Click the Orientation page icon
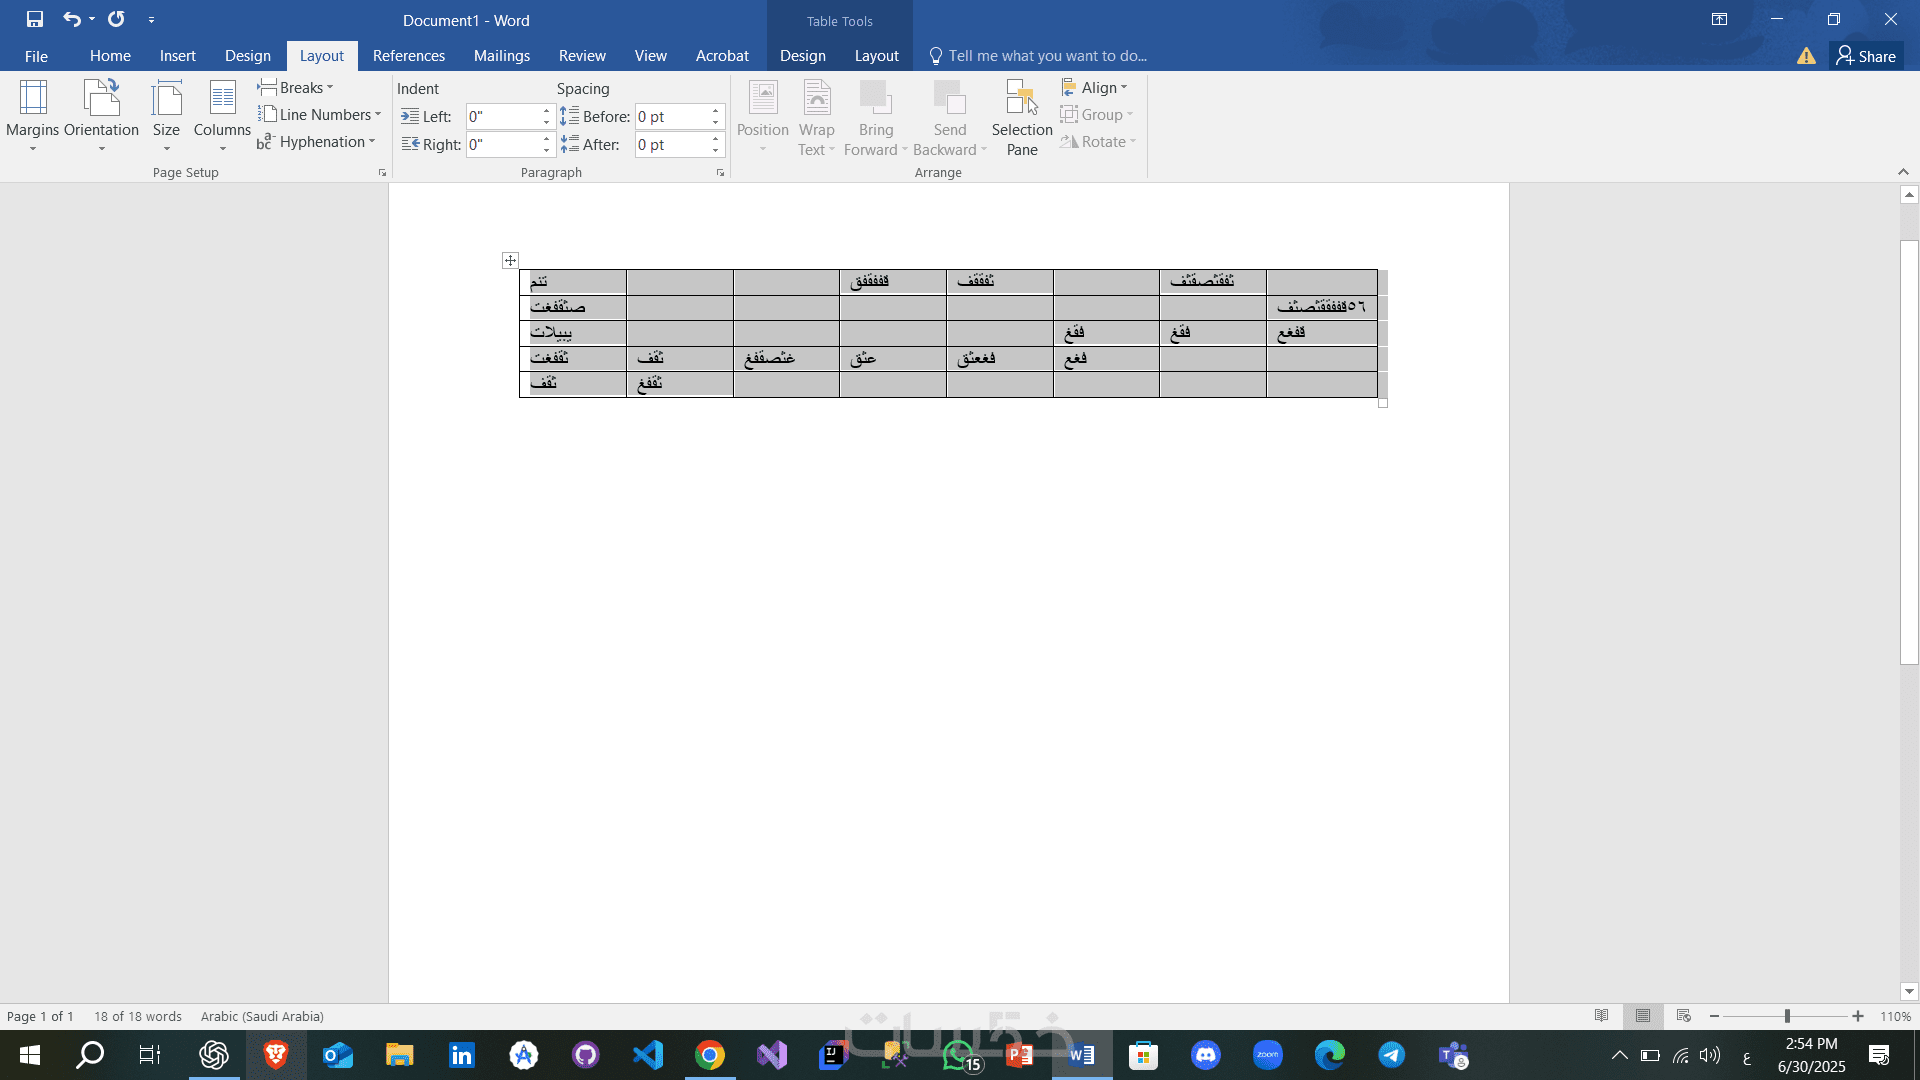The height and width of the screenshot is (1080, 1920). click(101, 98)
